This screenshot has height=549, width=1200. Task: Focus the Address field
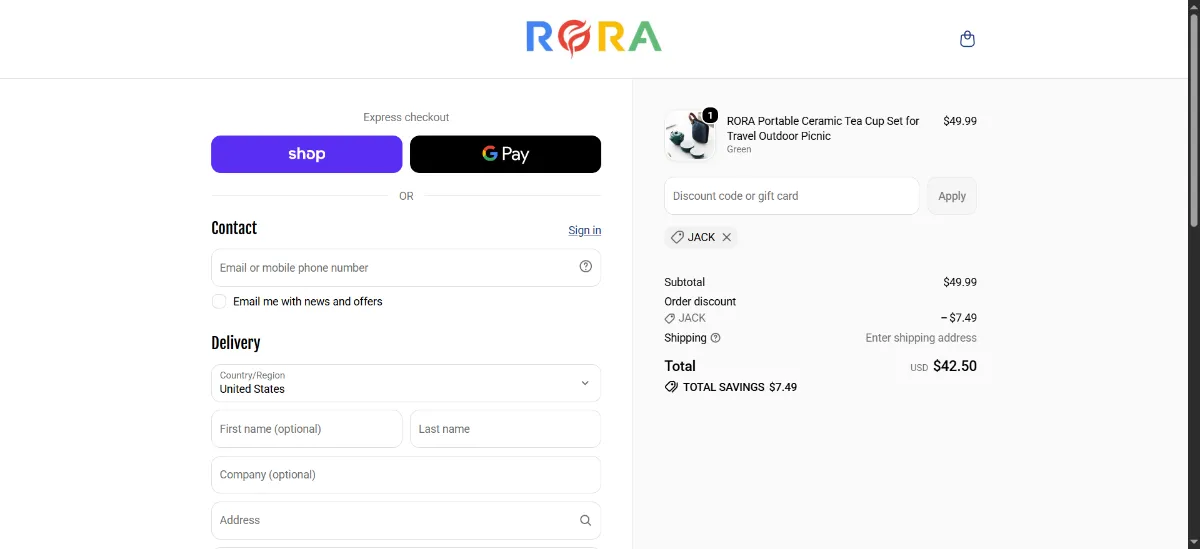[x=406, y=520]
